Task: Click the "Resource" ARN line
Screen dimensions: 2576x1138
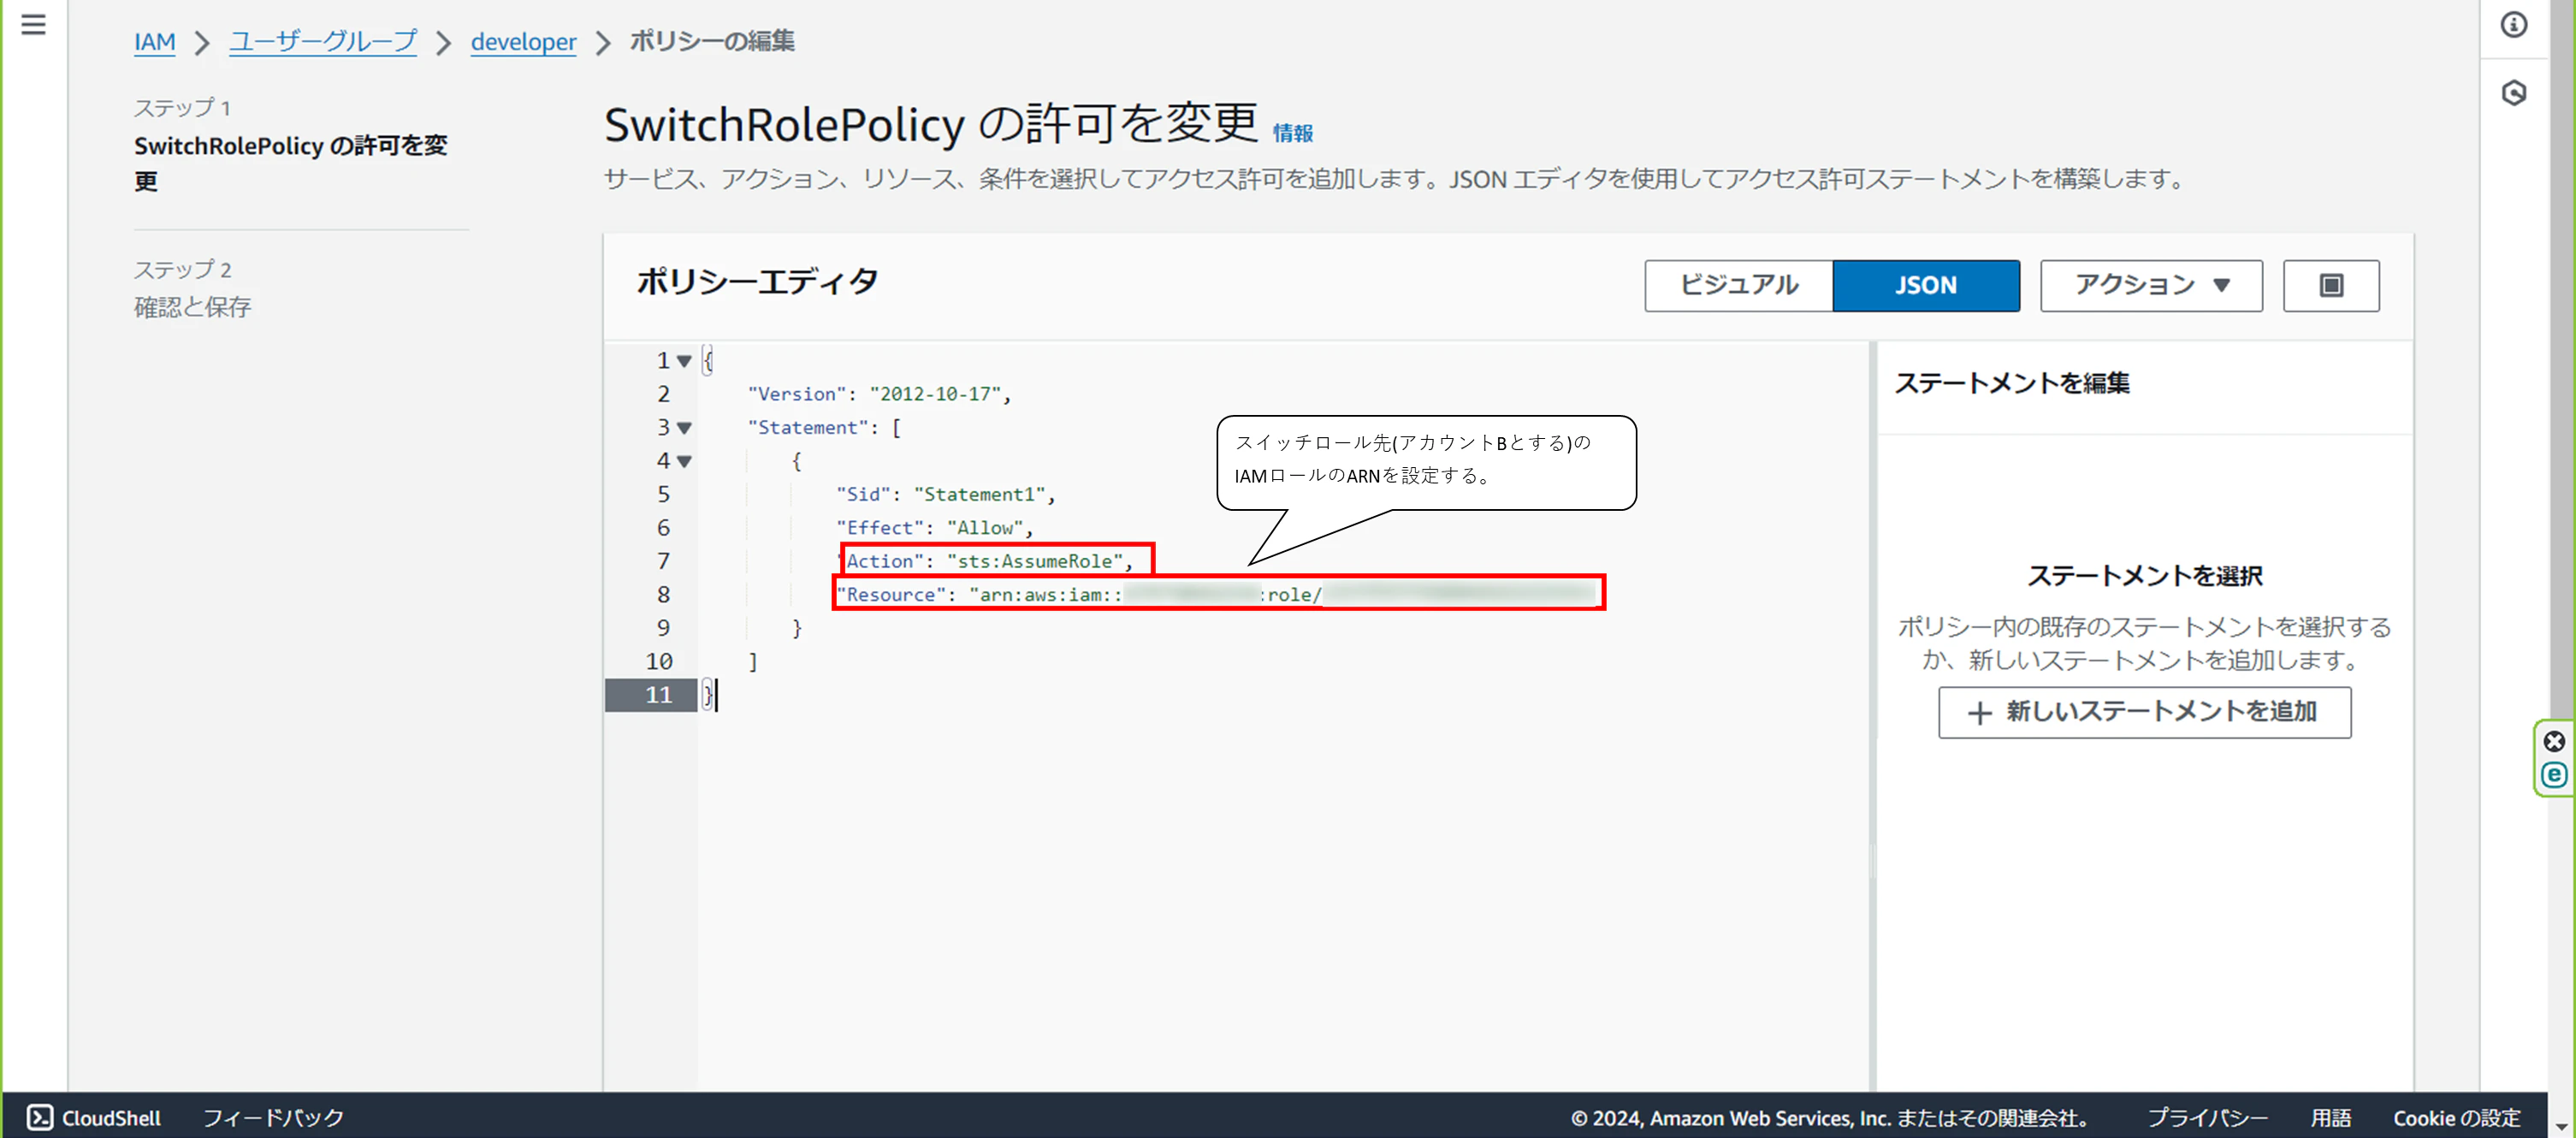Action: 1217,594
